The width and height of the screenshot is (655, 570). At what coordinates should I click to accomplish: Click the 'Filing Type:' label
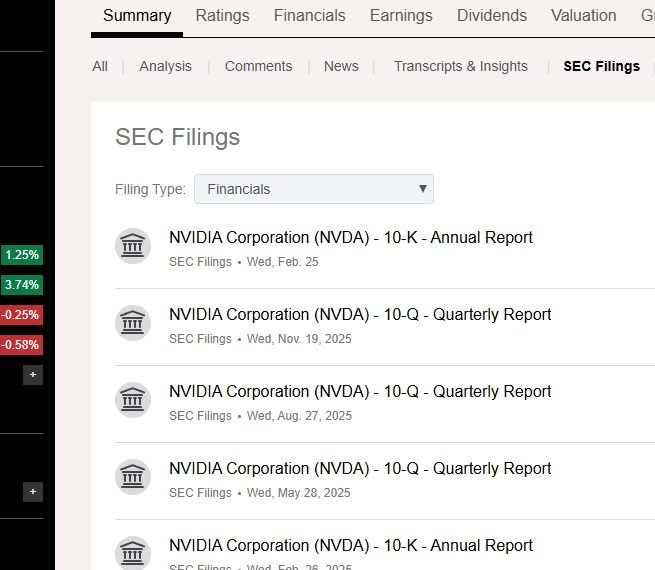(150, 189)
